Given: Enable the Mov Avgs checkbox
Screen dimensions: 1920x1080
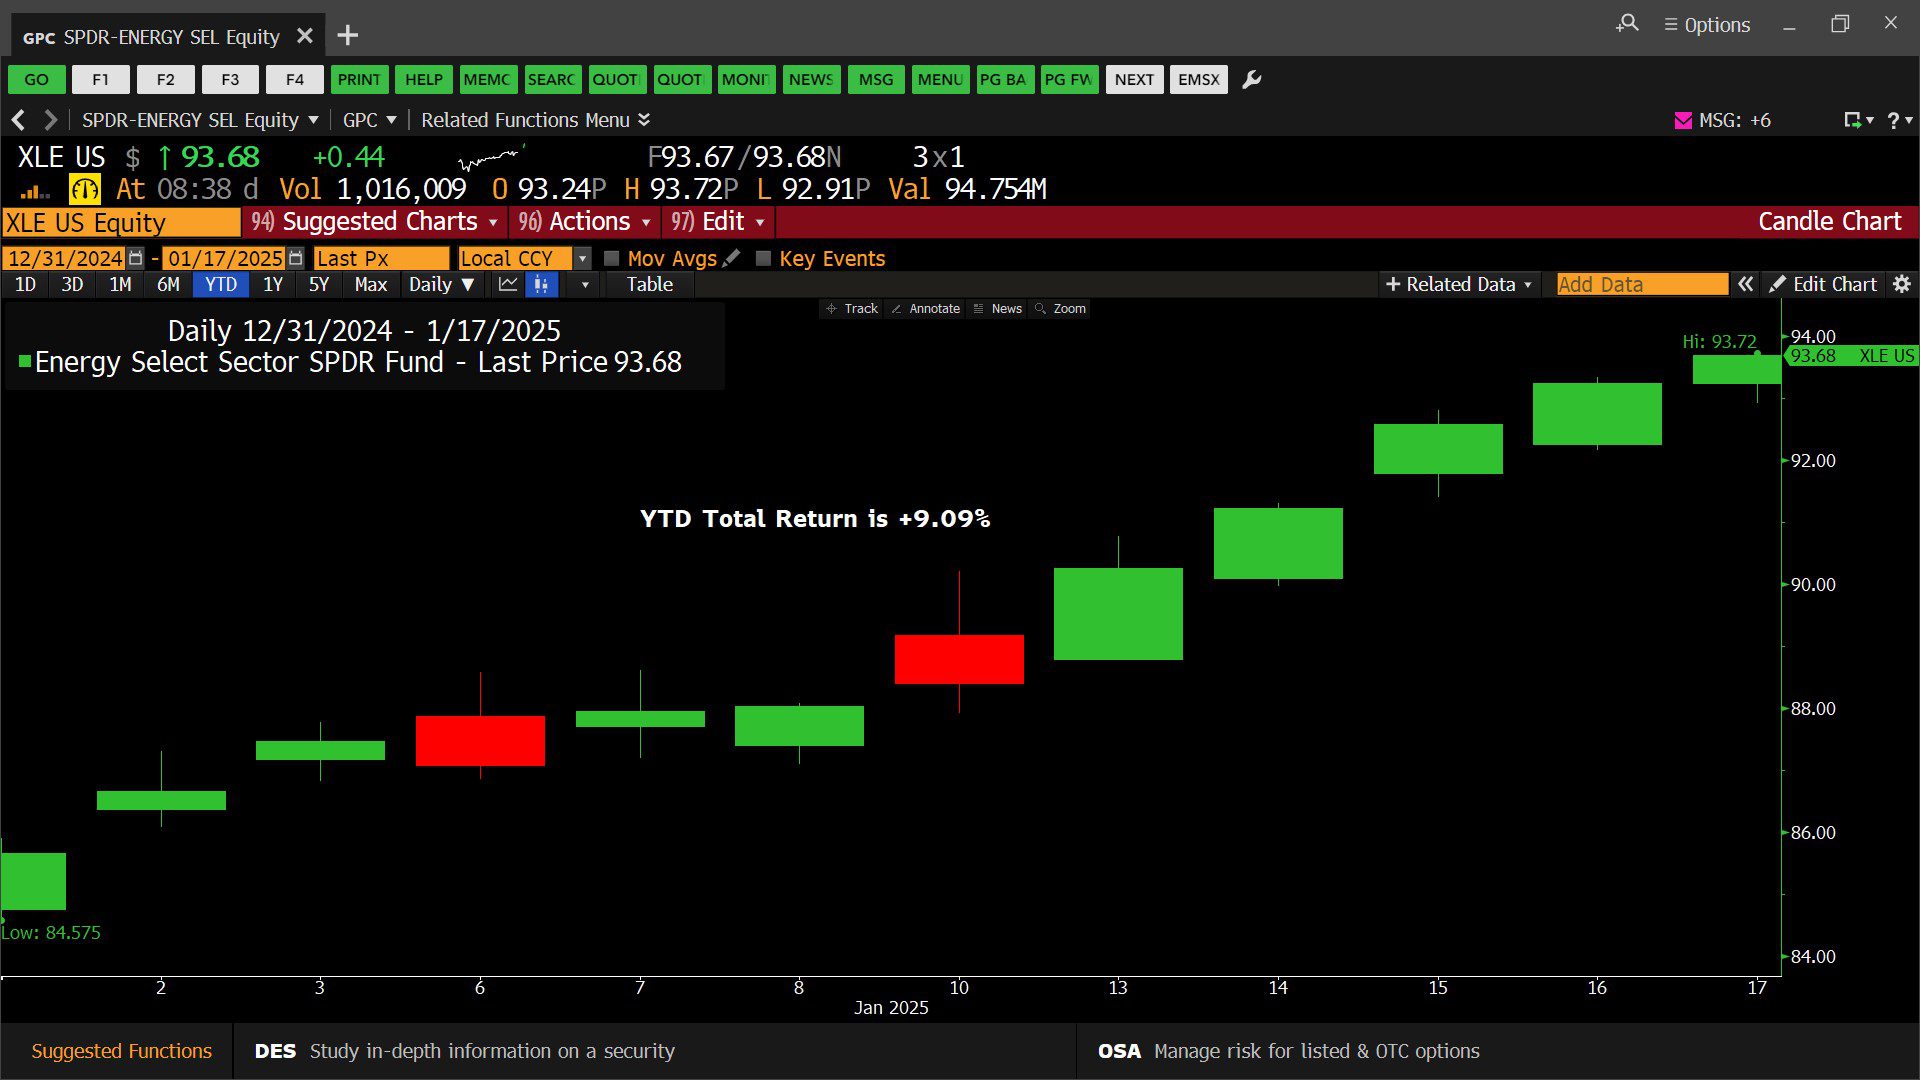Looking at the screenshot, I should click(x=612, y=258).
